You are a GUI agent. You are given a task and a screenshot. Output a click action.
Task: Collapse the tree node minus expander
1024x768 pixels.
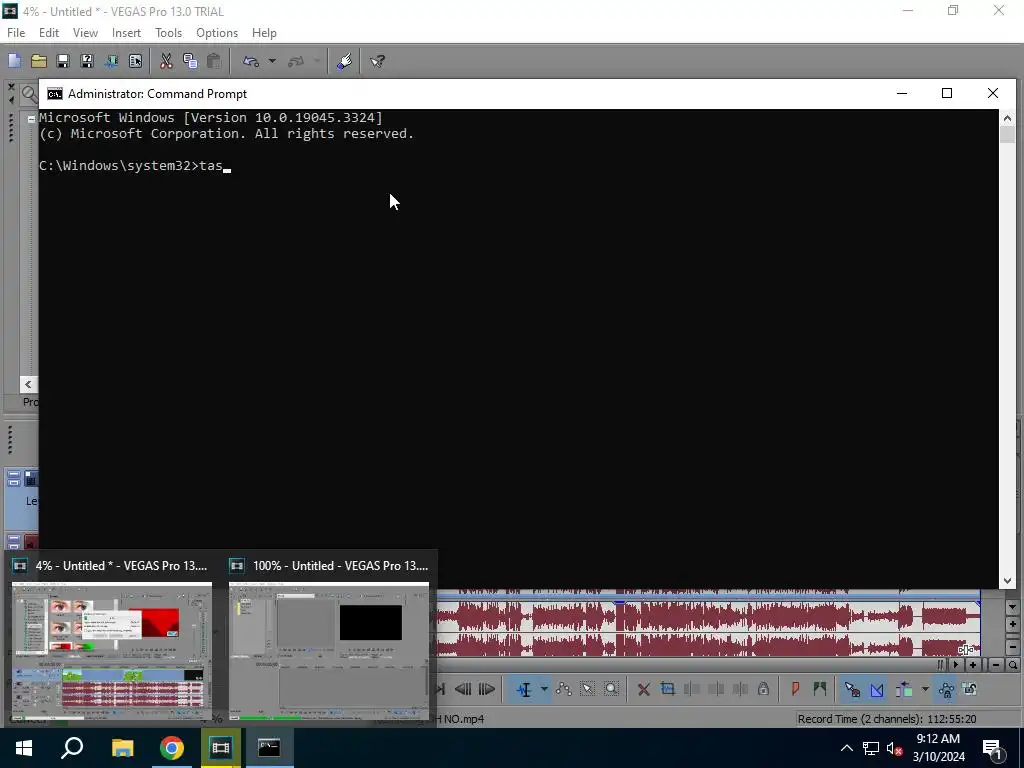click(31, 119)
